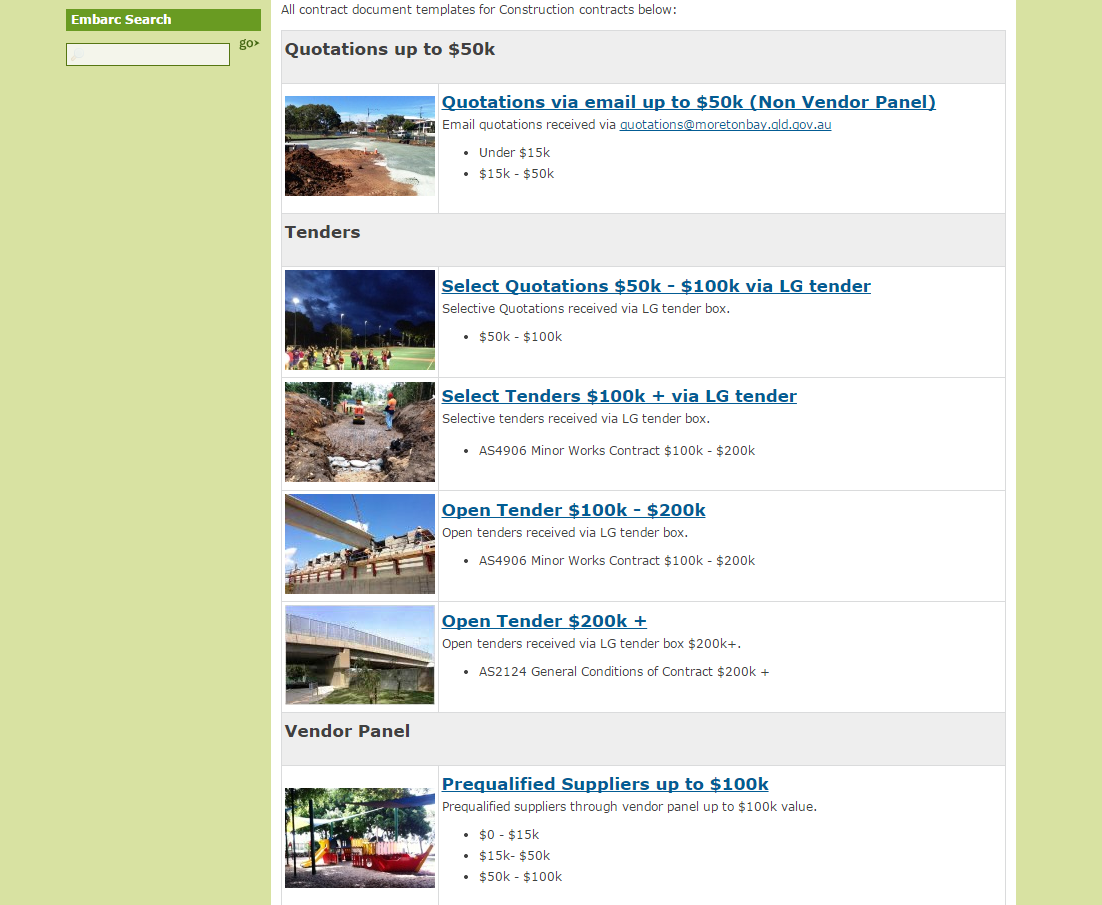The image size is (1102, 905).
Task: Open Prequalified Suppliers up to $100k link
Action: point(605,784)
